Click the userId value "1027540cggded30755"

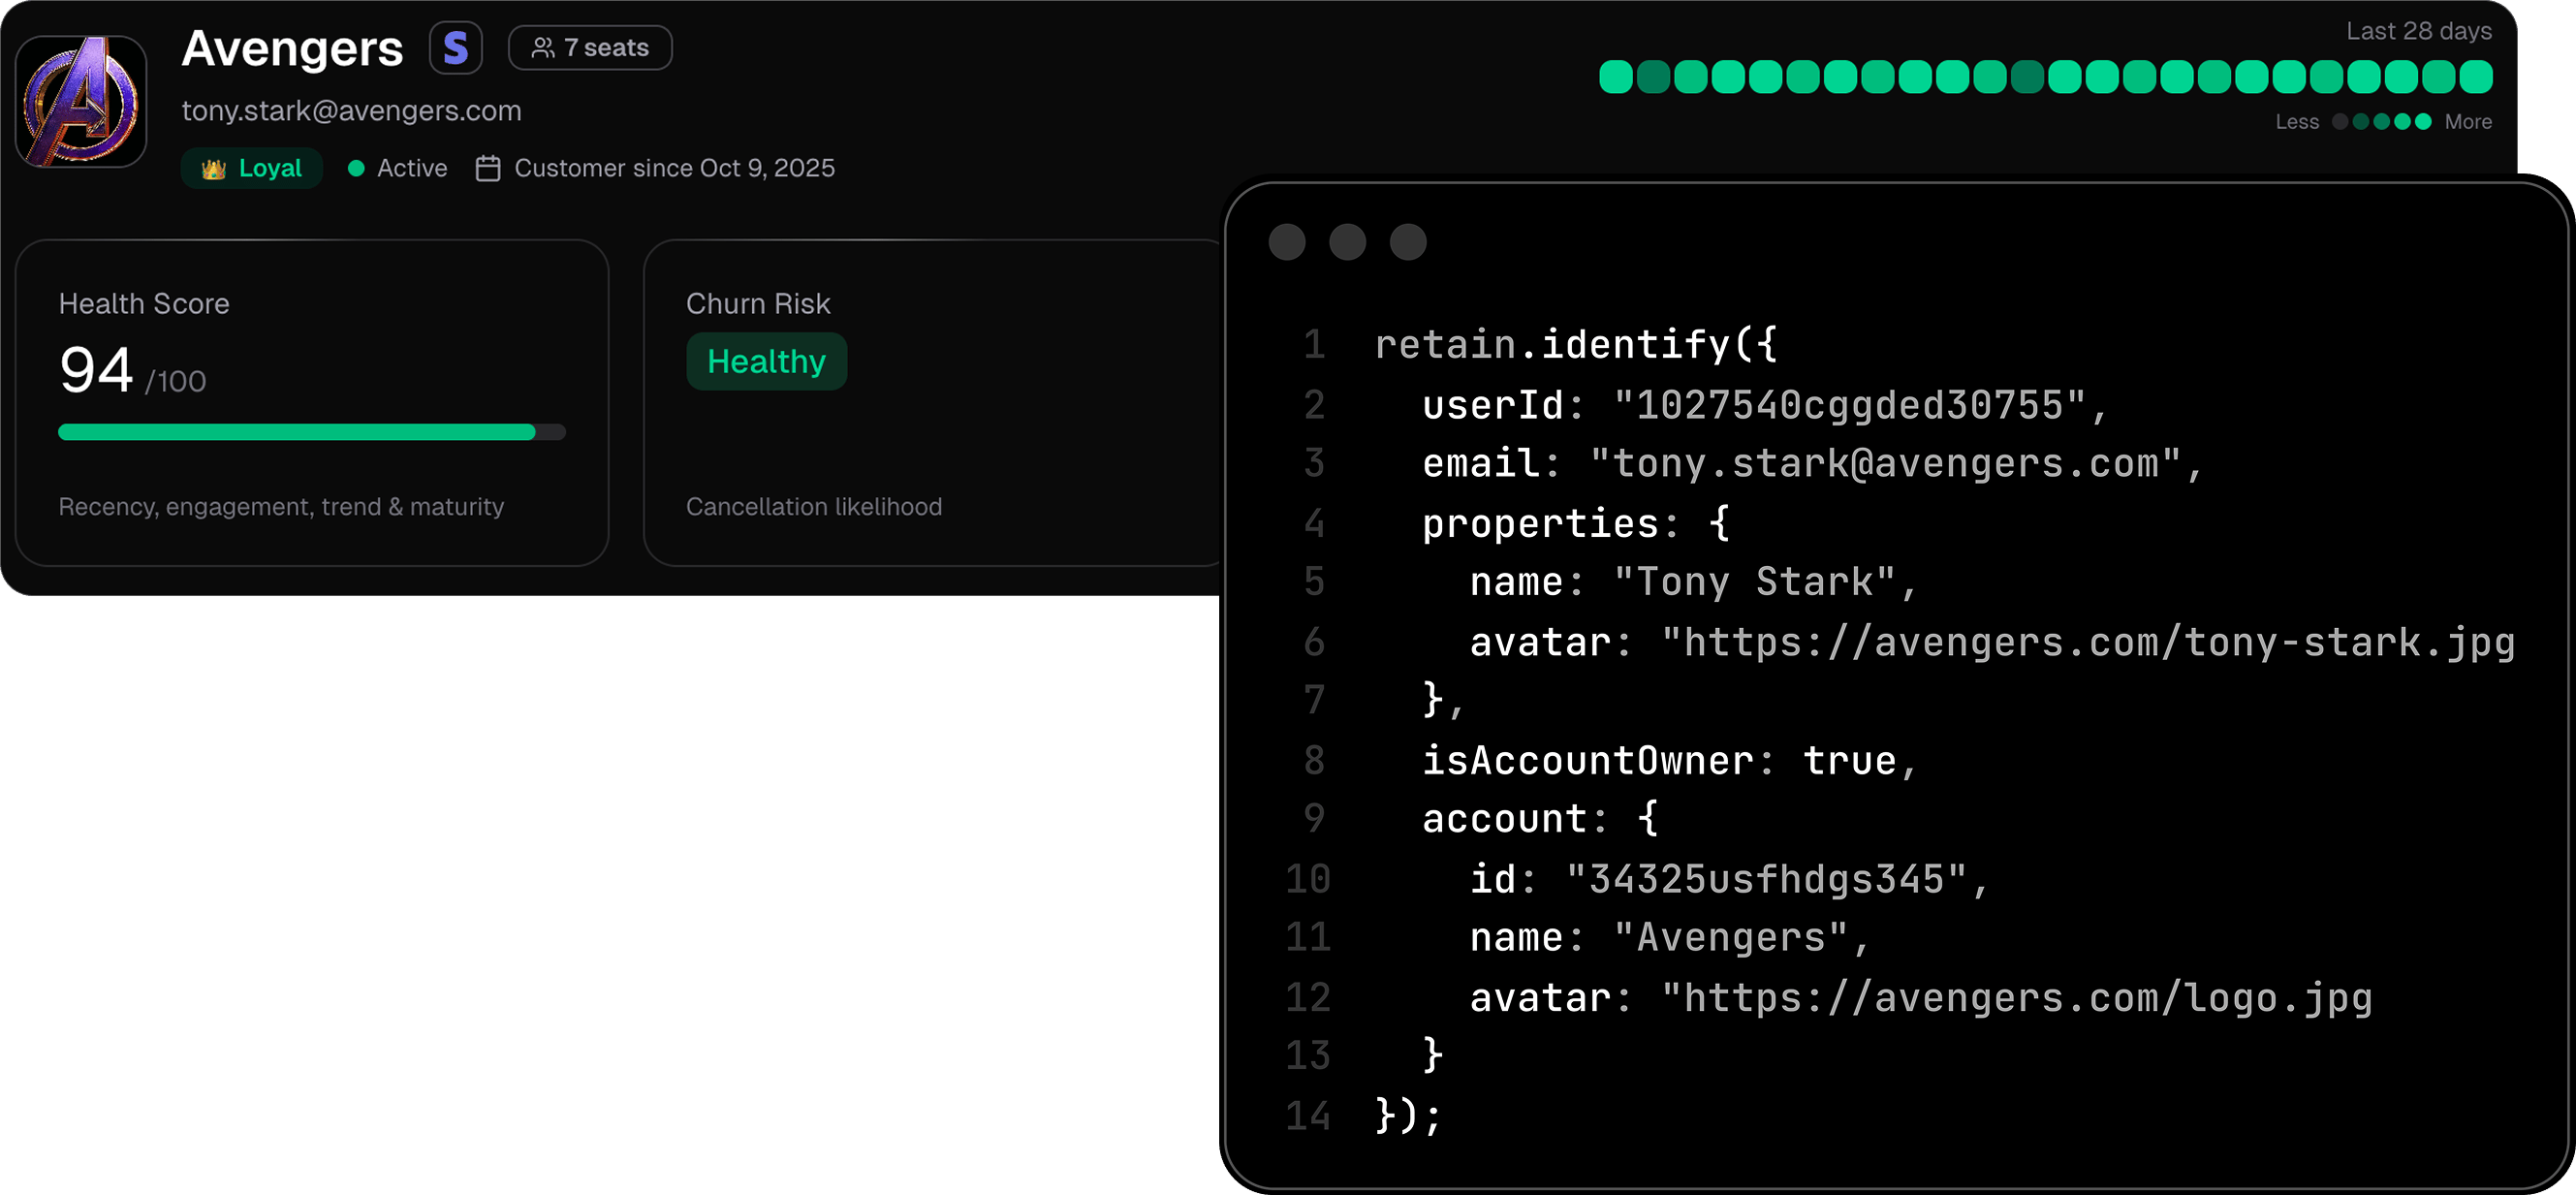(x=1850, y=405)
